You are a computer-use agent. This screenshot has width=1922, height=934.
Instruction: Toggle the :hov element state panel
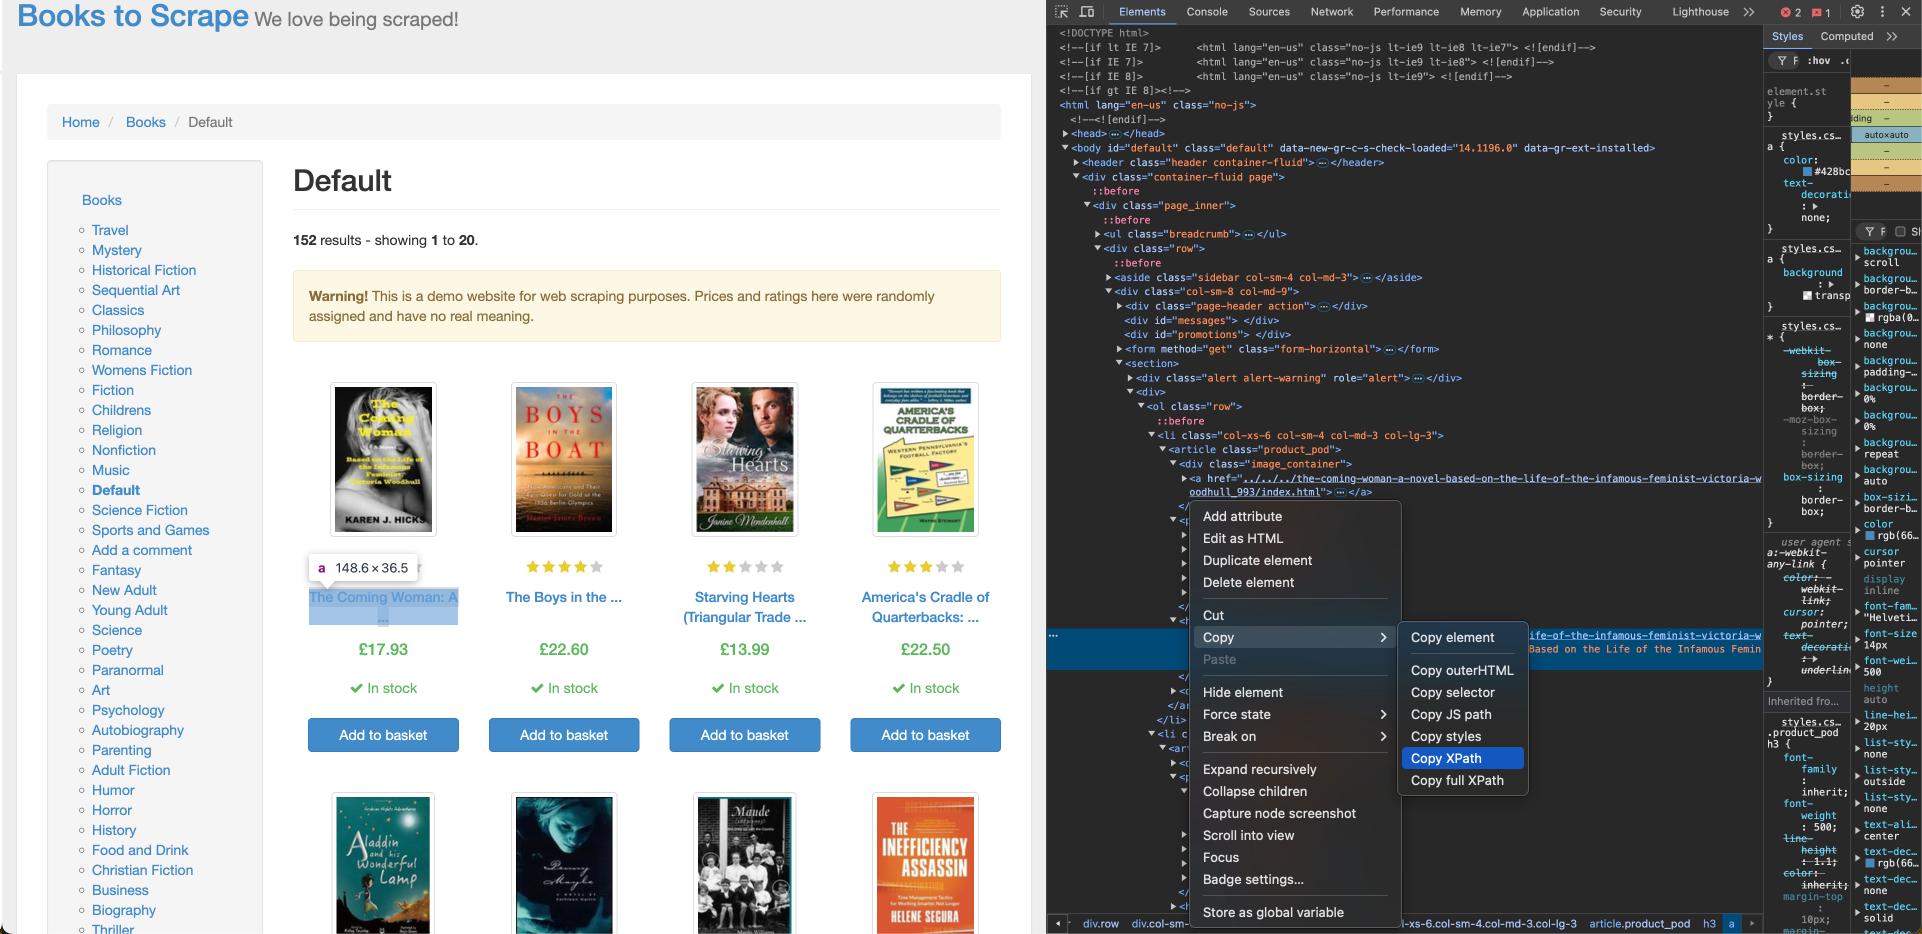[x=1819, y=60]
